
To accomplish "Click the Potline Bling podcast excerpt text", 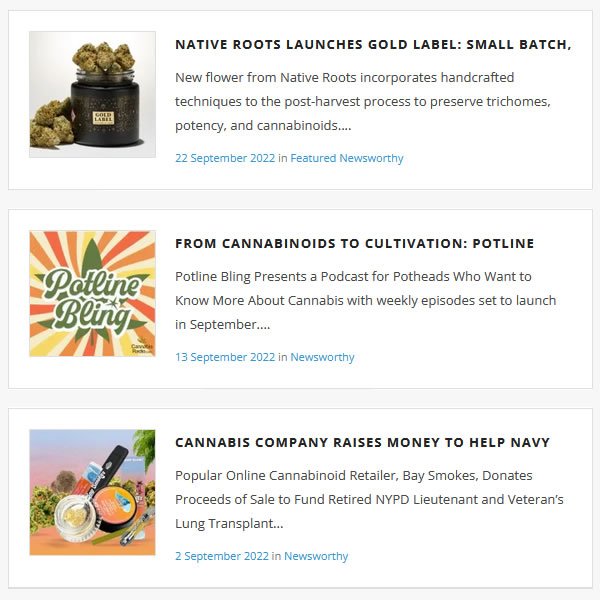I will (x=365, y=300).
